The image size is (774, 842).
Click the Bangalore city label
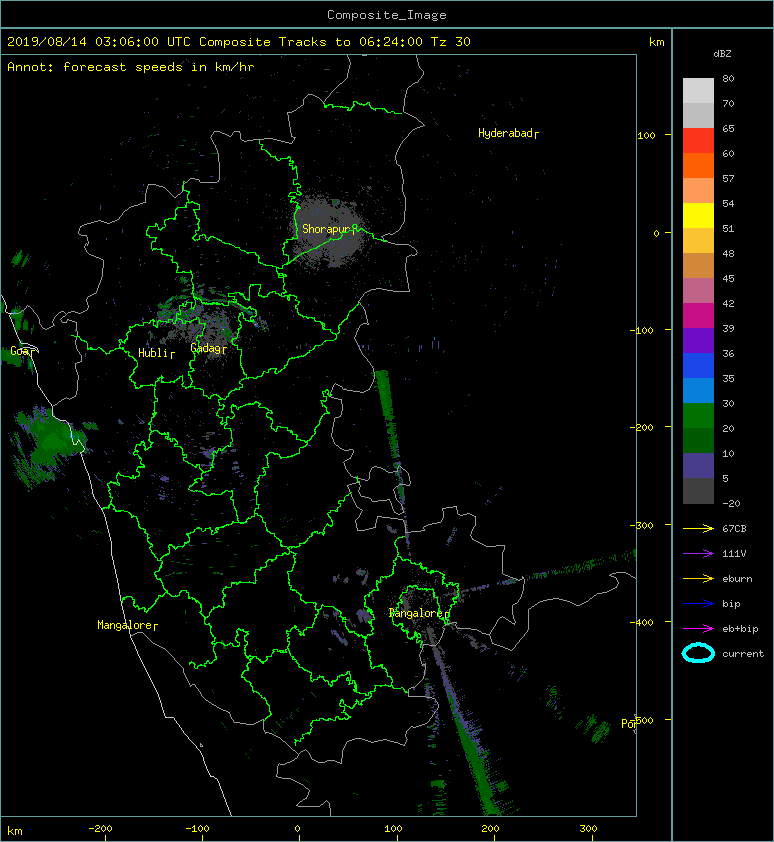418,613
